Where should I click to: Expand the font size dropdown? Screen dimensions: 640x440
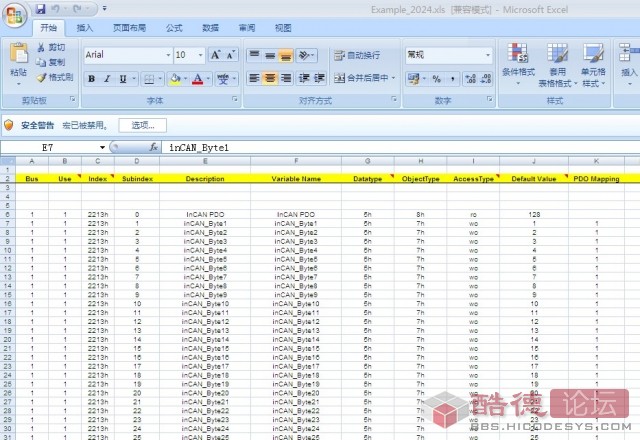point(198,55)
